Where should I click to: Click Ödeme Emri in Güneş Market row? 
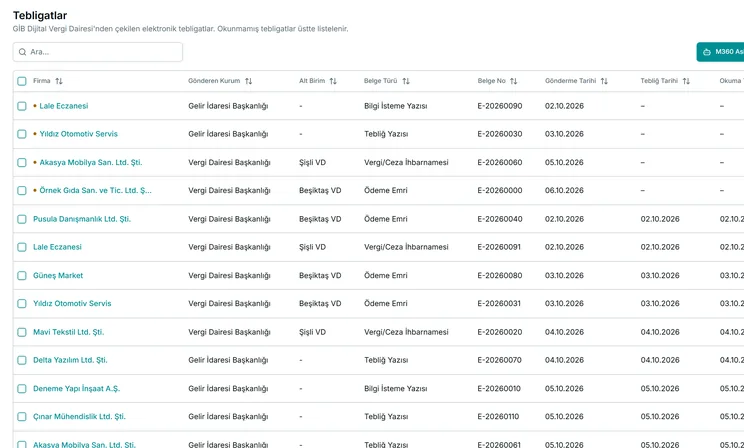[x=386, y=275]
